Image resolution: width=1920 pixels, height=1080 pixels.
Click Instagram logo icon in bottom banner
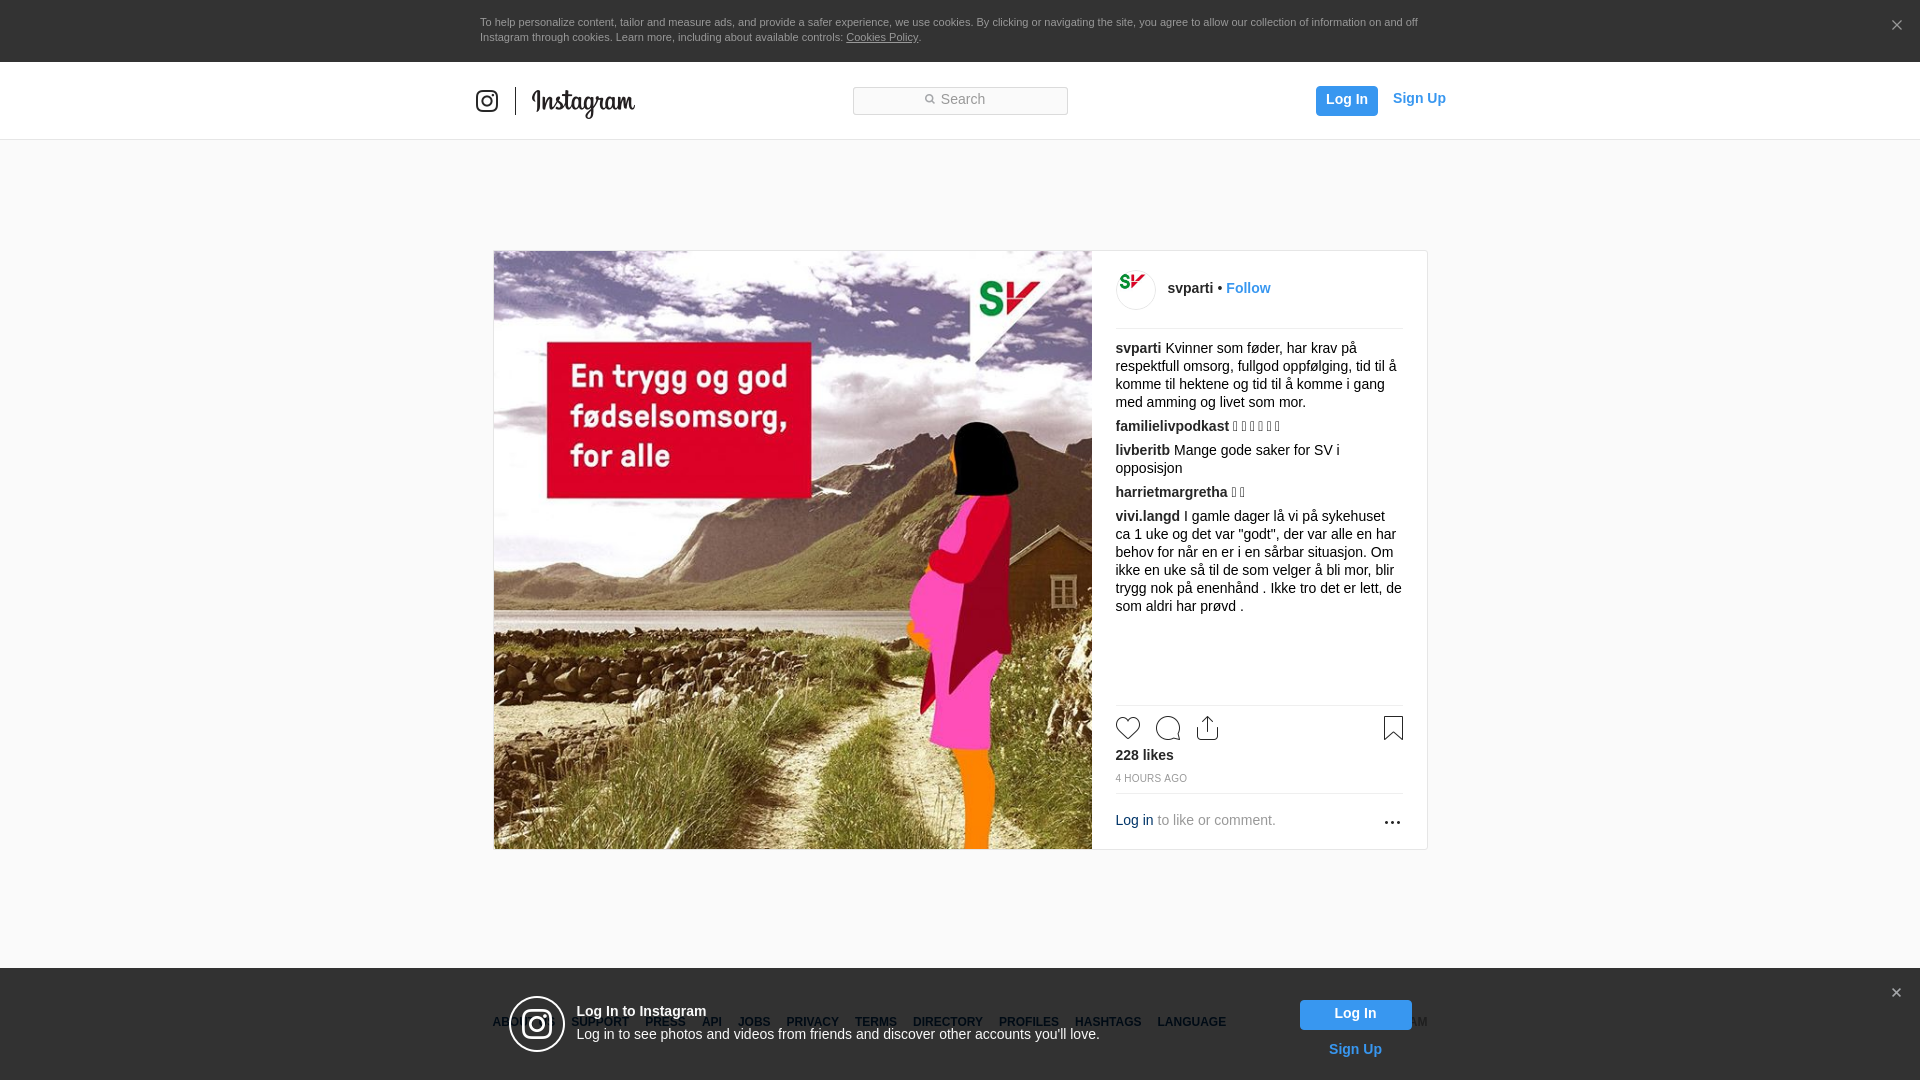tap(537, 1024)
